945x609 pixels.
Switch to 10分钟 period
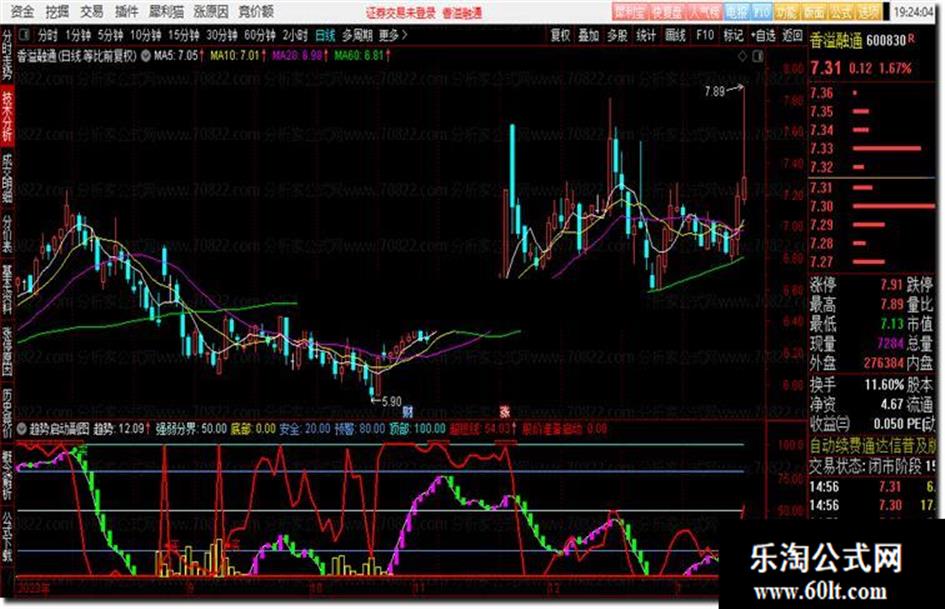click(x=145, y=36)
